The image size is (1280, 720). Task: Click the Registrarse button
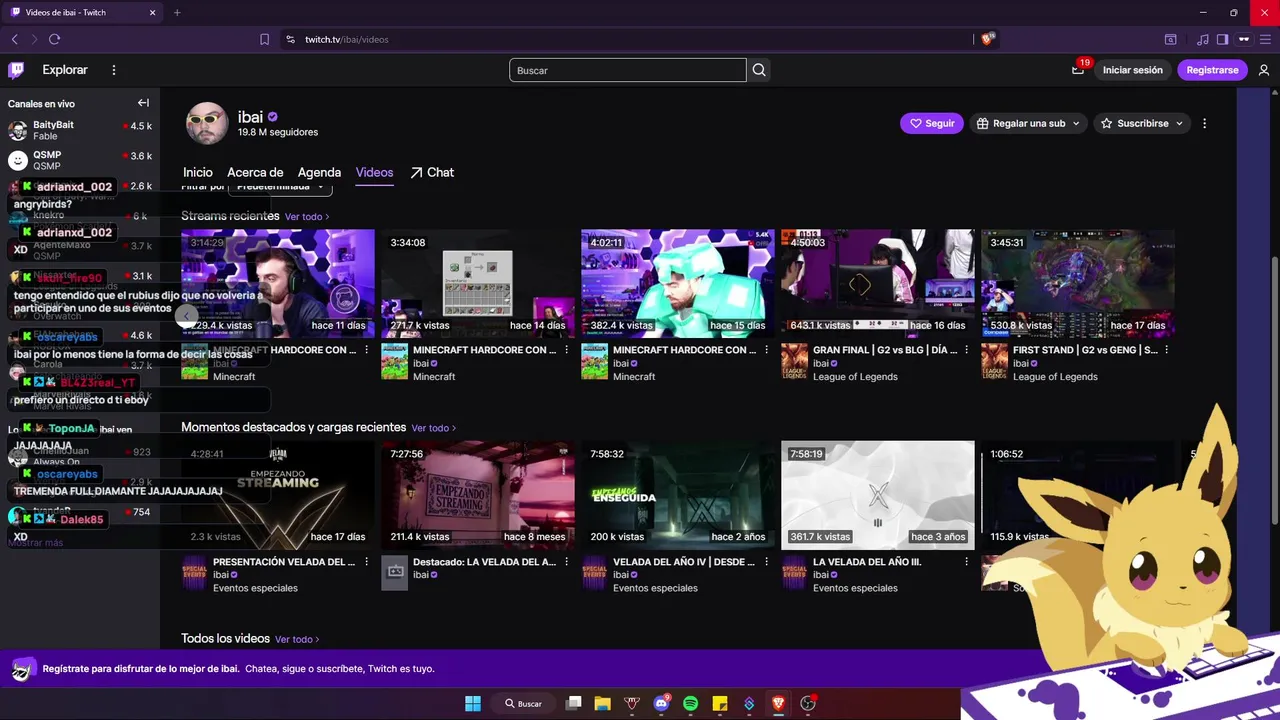point(1212,70)
